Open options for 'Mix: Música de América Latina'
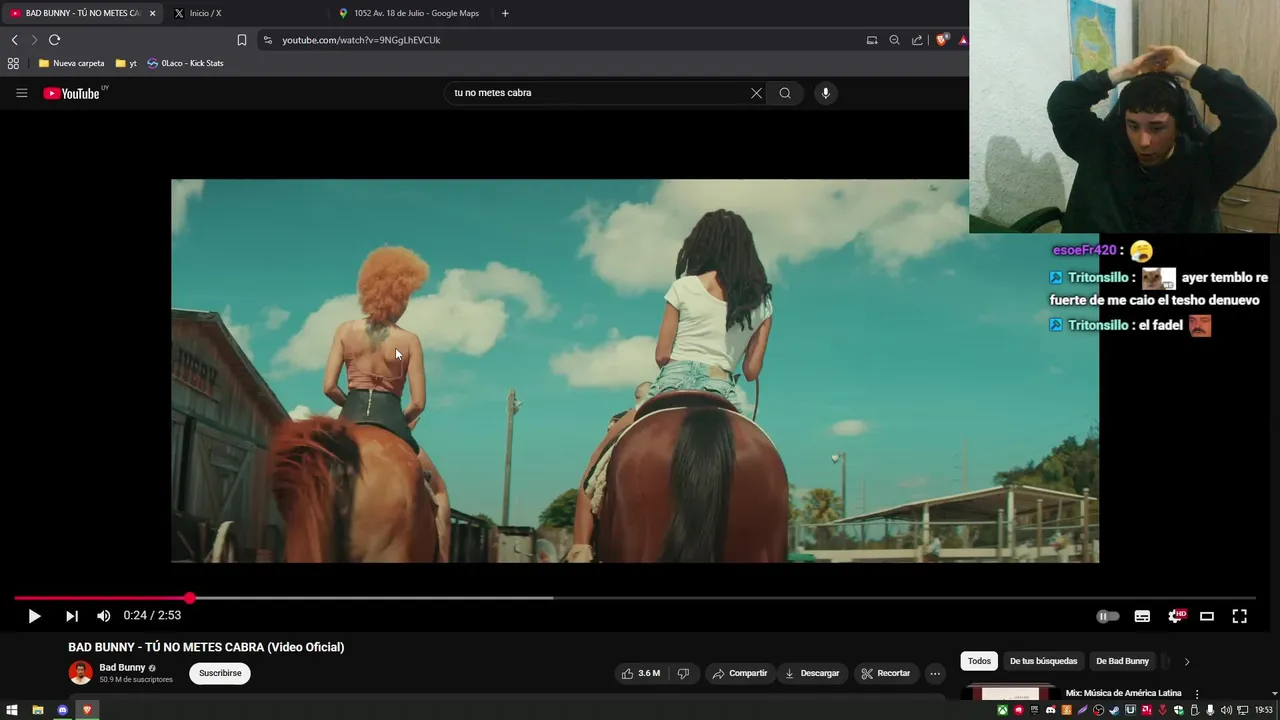 [x=1197, y=694]
